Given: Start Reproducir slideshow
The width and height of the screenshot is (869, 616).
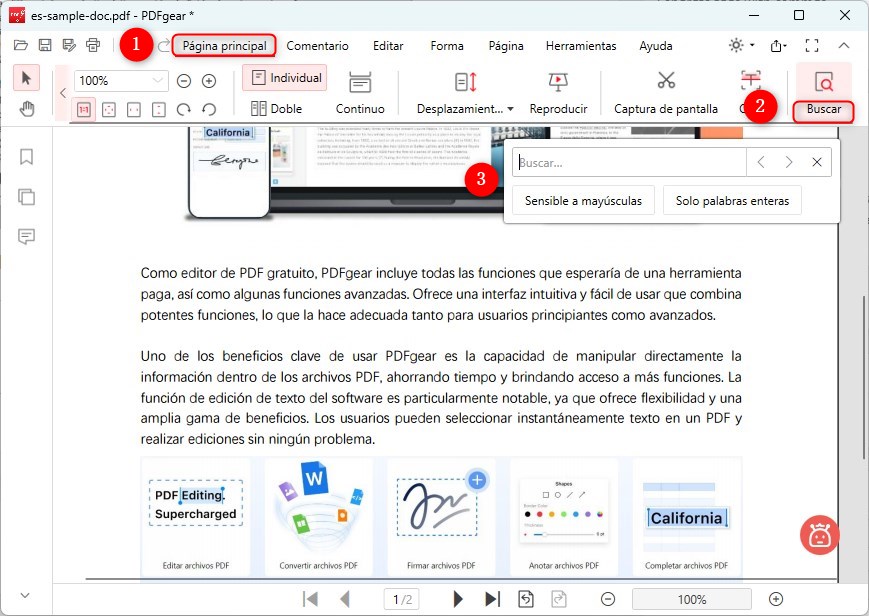Looking at the screenshot, I should click(x=558, y=93).
